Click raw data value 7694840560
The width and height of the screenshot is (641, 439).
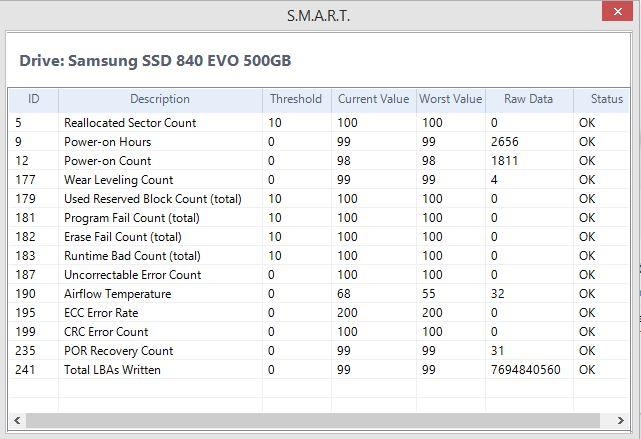pos(525,370)
